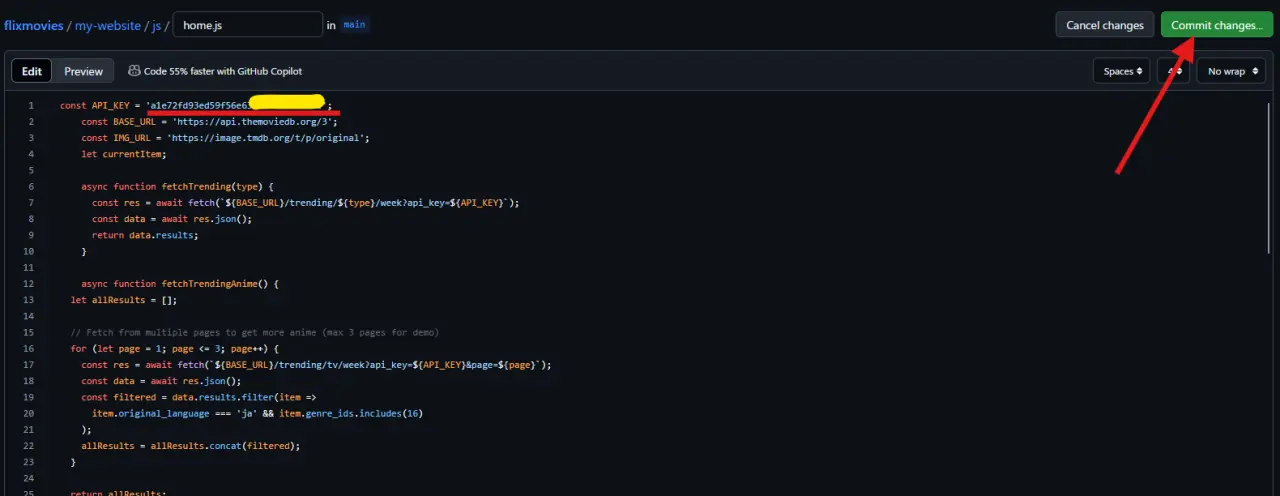
Task: Open the flixmovies owner link
Action: (33, 25)
